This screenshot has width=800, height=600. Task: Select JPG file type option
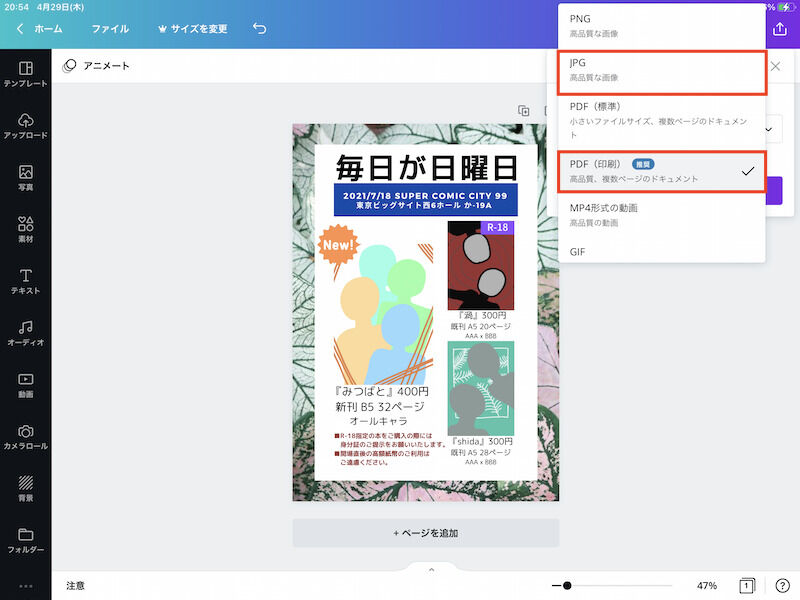point(661,70)
